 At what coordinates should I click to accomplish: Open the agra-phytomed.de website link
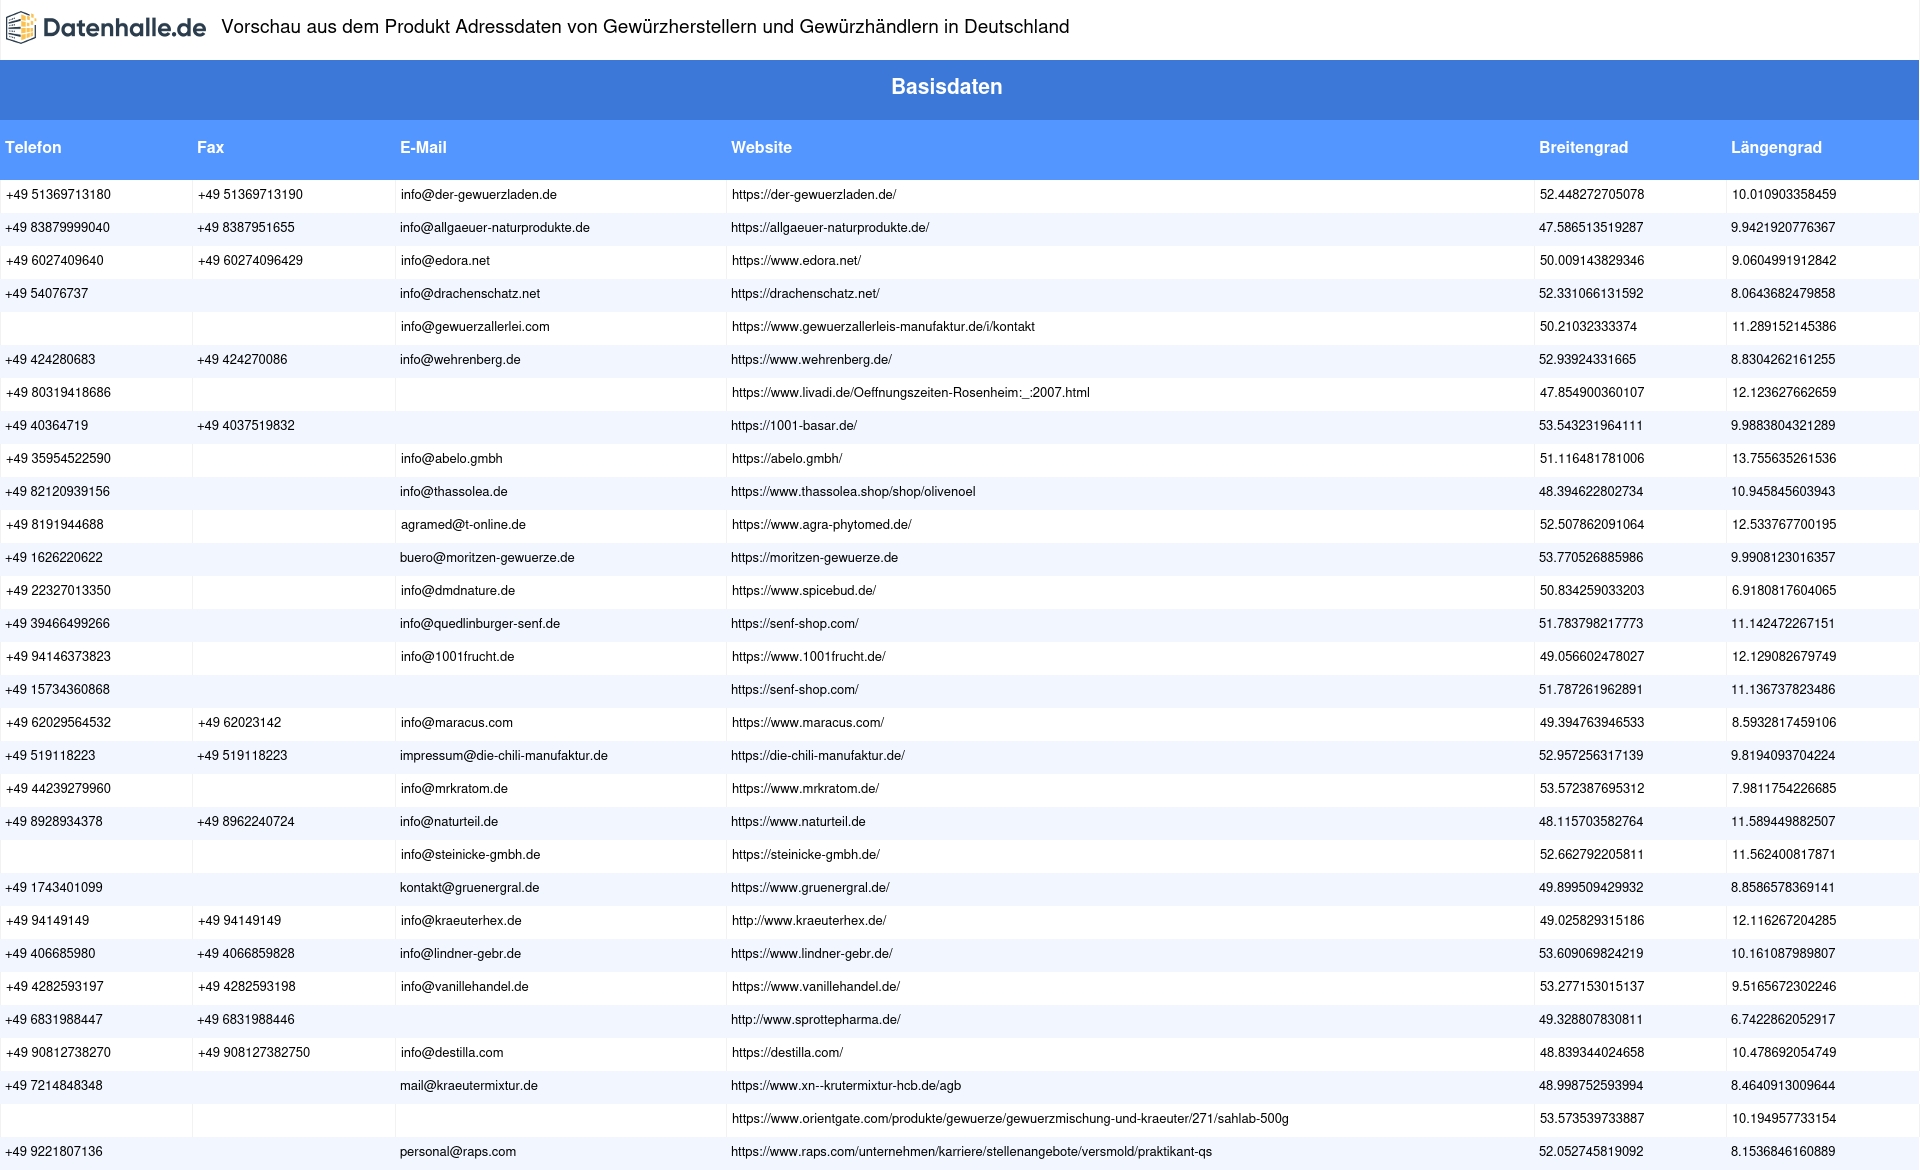tap(822, 525)
